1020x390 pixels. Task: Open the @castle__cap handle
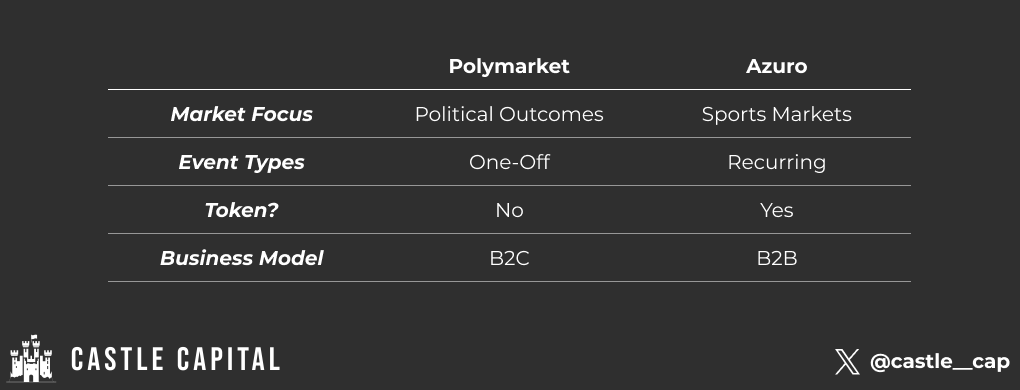[x=939, y=362]
